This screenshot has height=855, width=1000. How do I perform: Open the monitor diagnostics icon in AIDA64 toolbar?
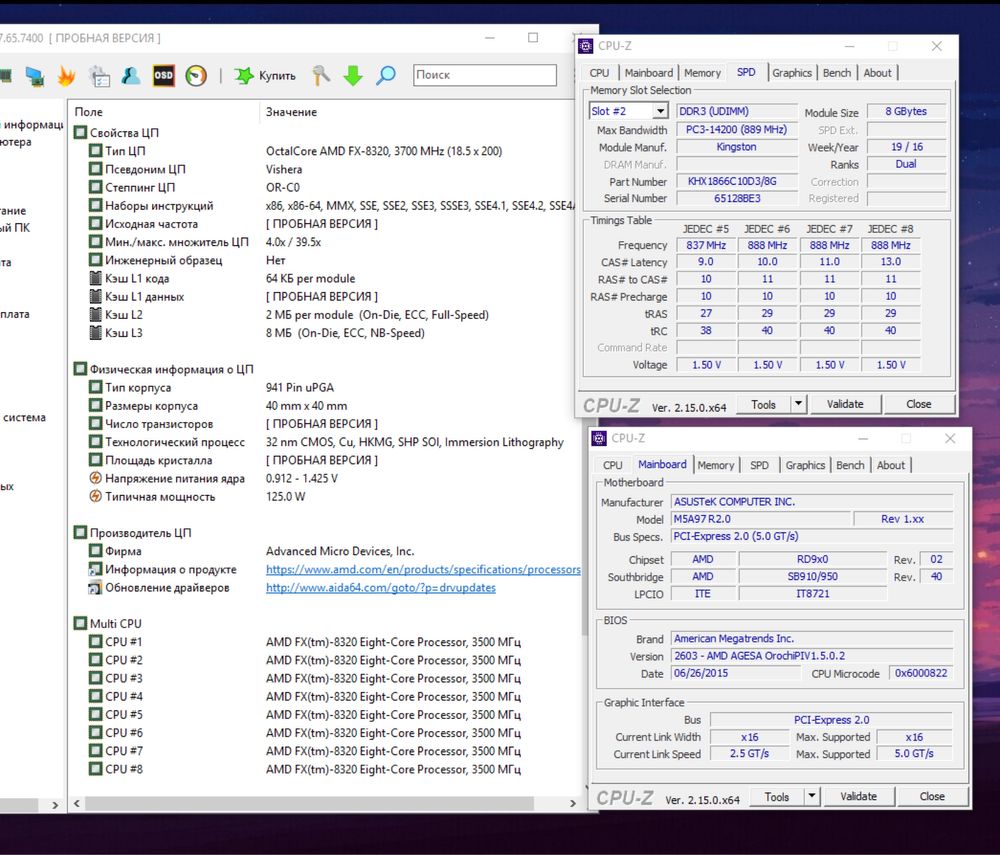pos(35,76)
